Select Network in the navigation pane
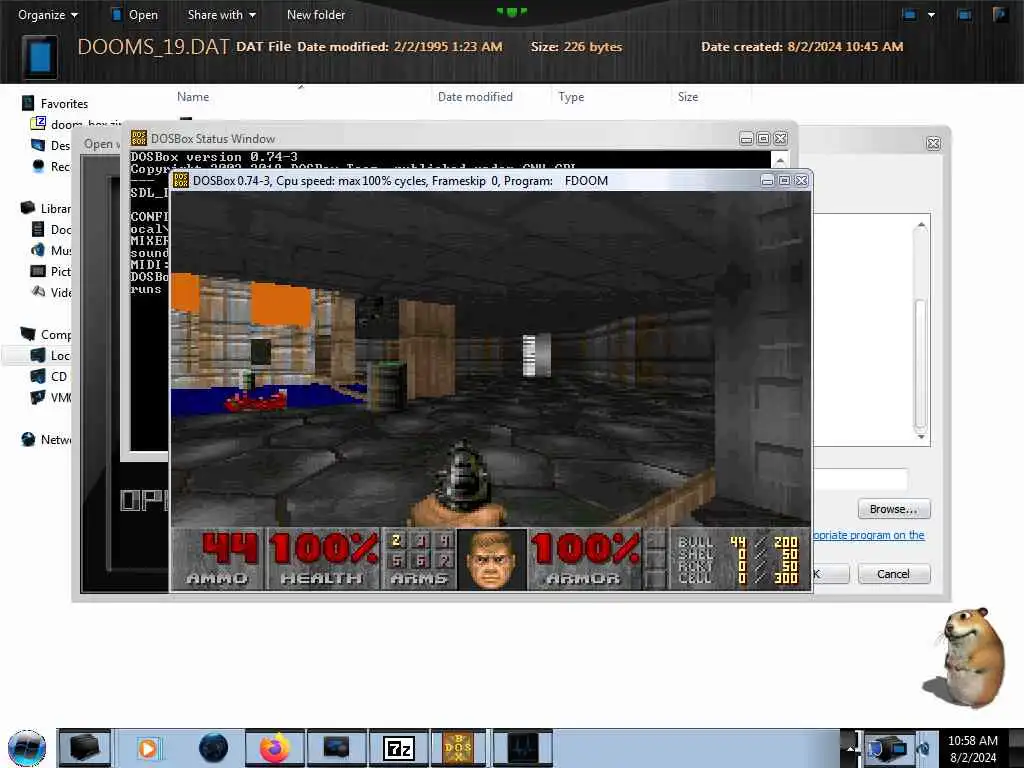This screenshot has width=1024, height=768. tap(46, 440)
